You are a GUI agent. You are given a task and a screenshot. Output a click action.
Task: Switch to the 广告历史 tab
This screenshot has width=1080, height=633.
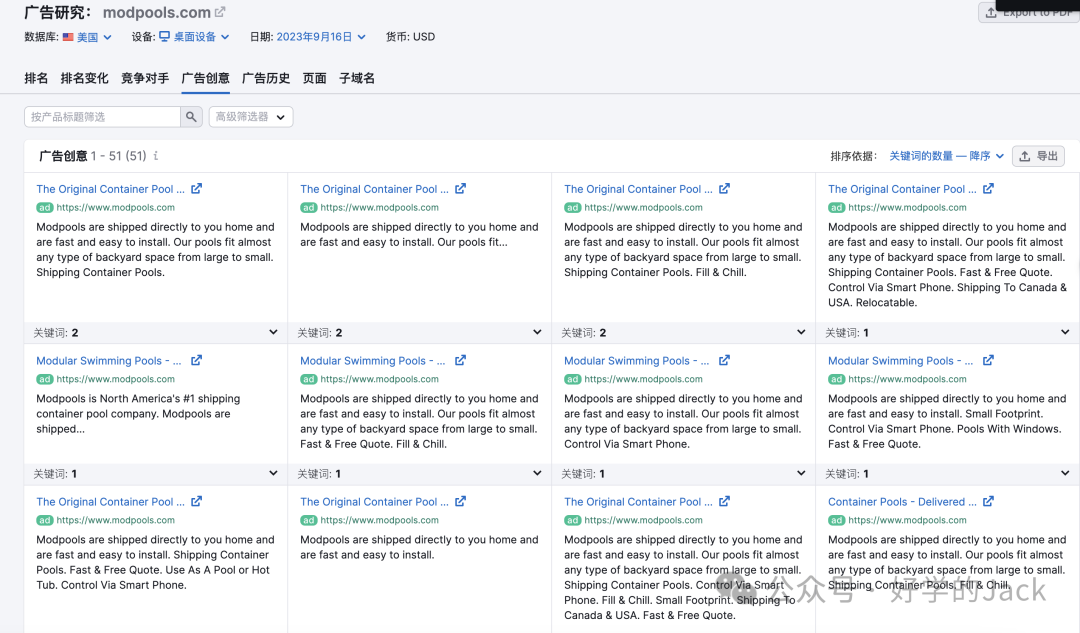pyautogui.click(x=266, y=79)
